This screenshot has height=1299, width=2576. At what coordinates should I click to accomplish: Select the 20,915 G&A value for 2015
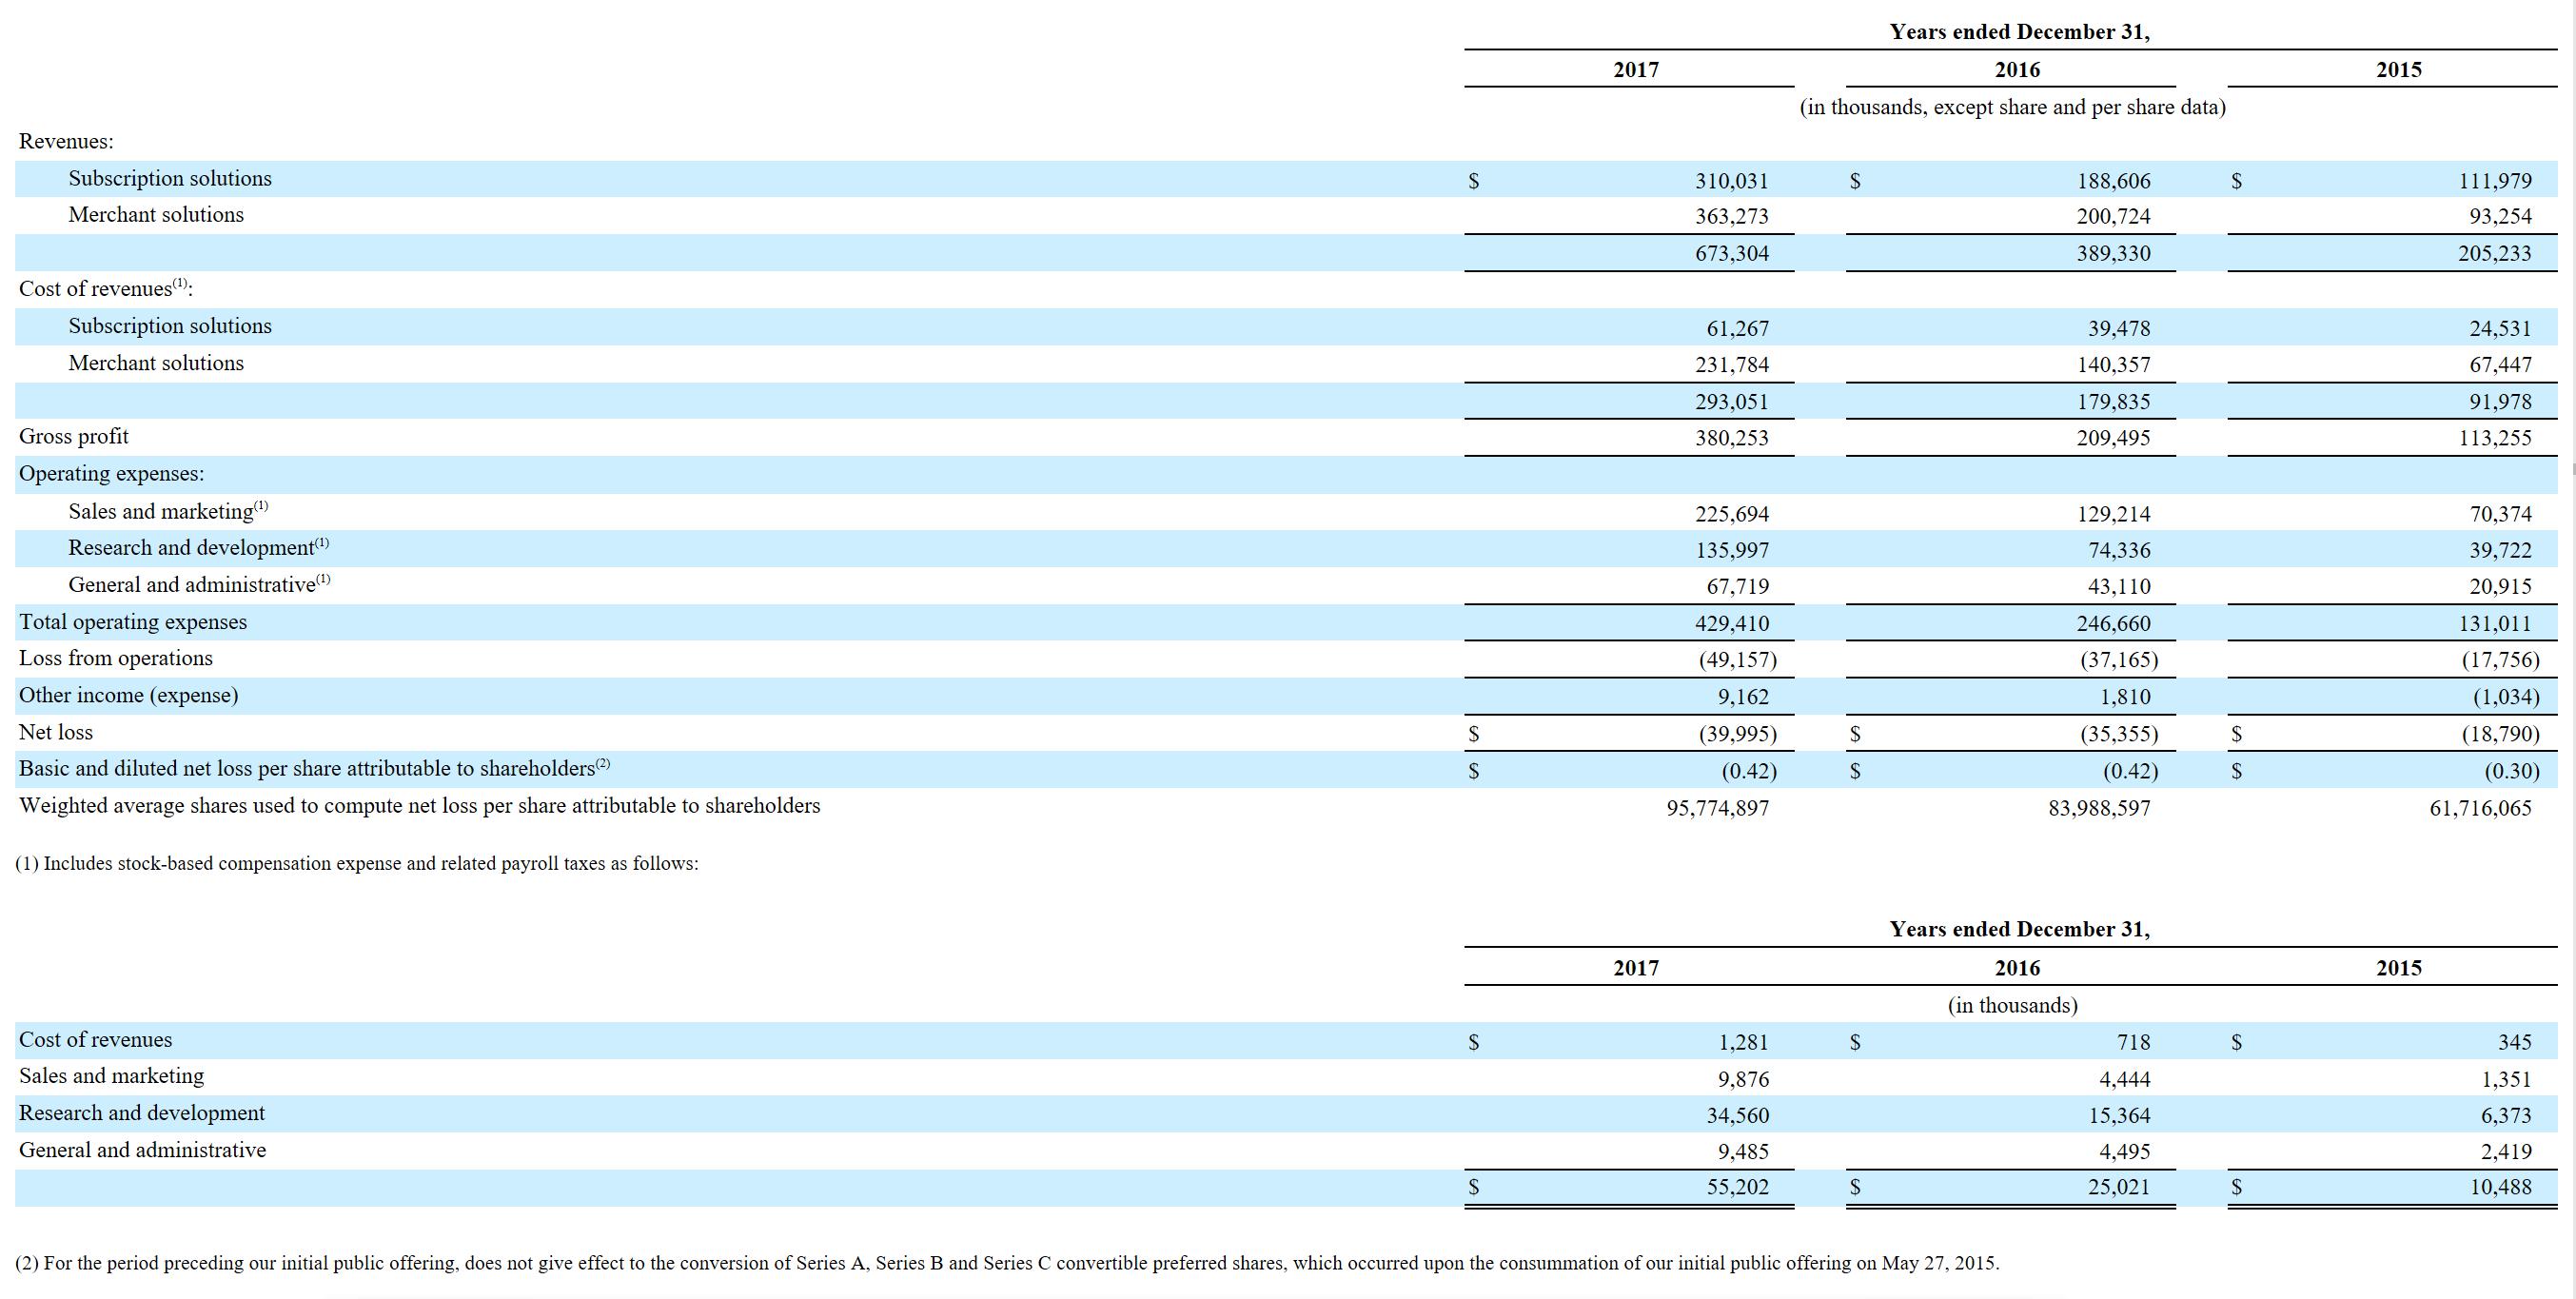tap(2500, 586)
